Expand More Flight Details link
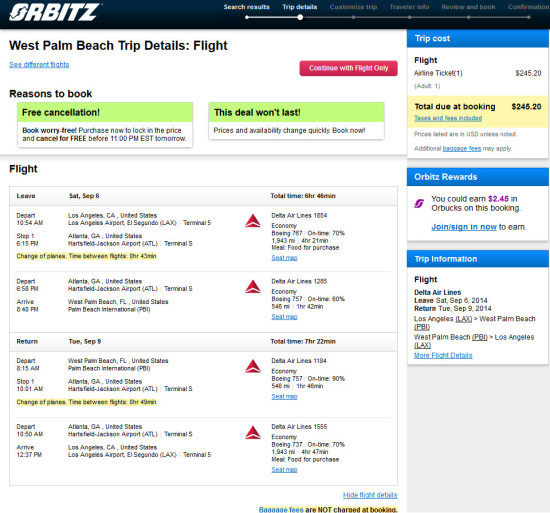The width and height of the screenshot is (550, 513). click(x=443, y=355)
